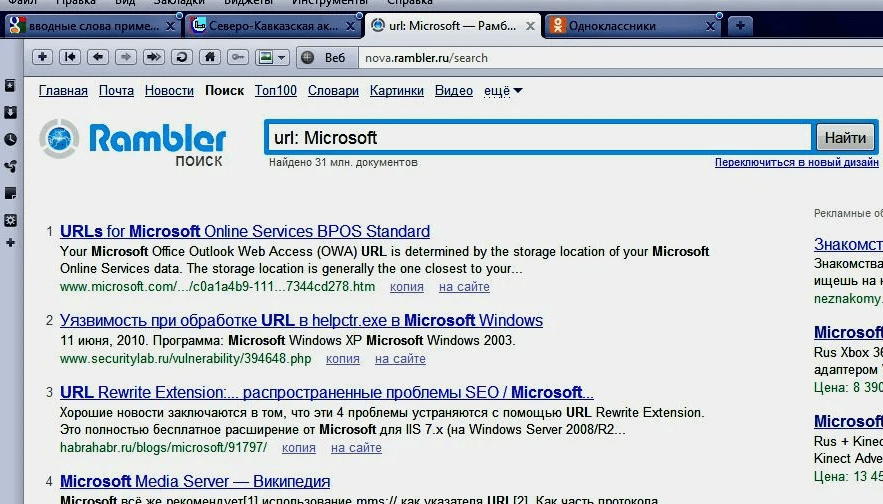Viewport: 883px width, 504px height.
Task: Open result "Уязвимость при обработке URL в helpctr.exe"
Action: coord(301,320)
